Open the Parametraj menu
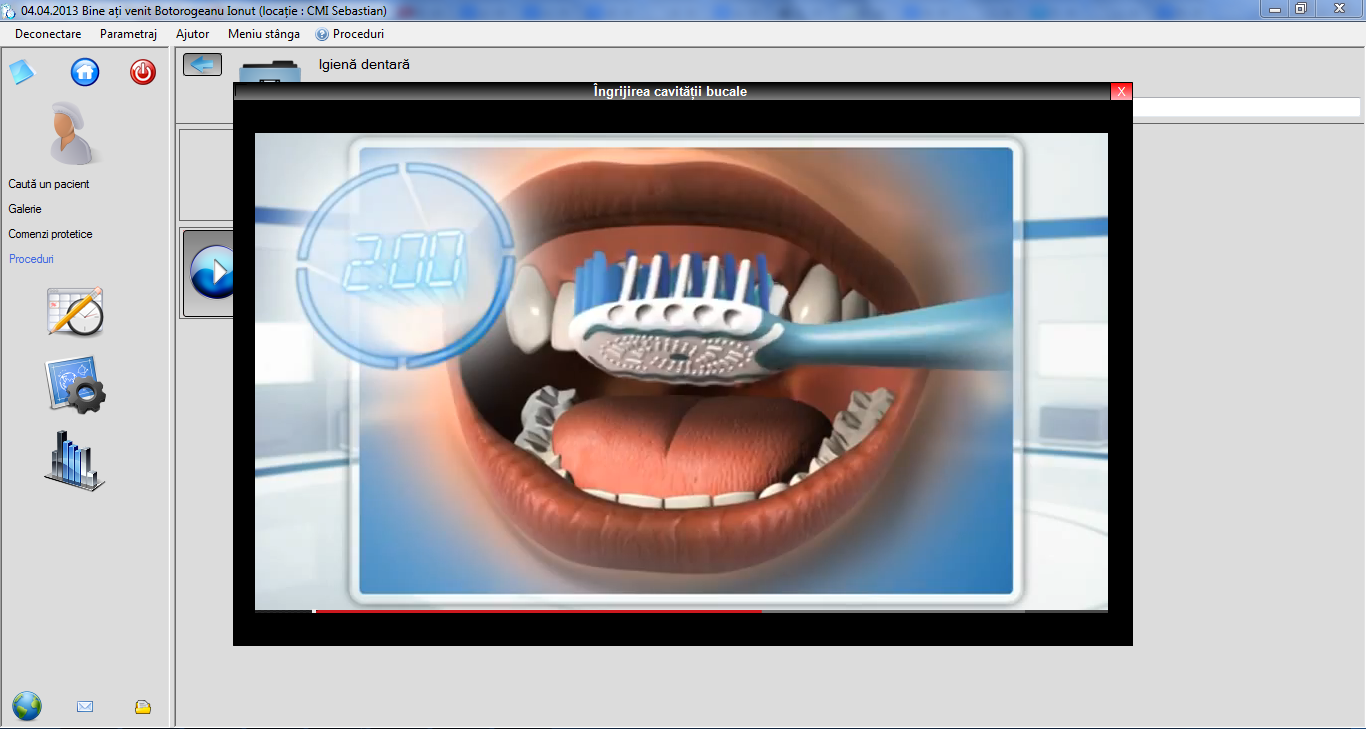1366x729 pixels. 128,34
